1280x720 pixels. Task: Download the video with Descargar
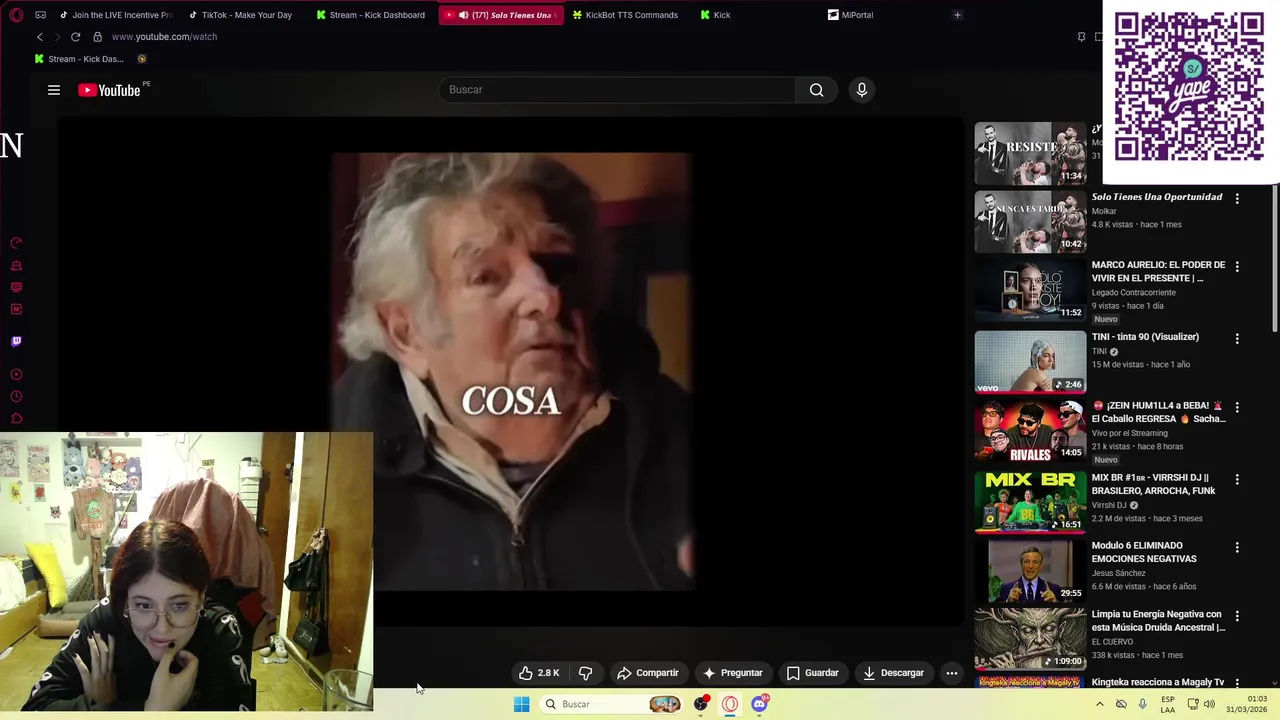tap(893, 673)
